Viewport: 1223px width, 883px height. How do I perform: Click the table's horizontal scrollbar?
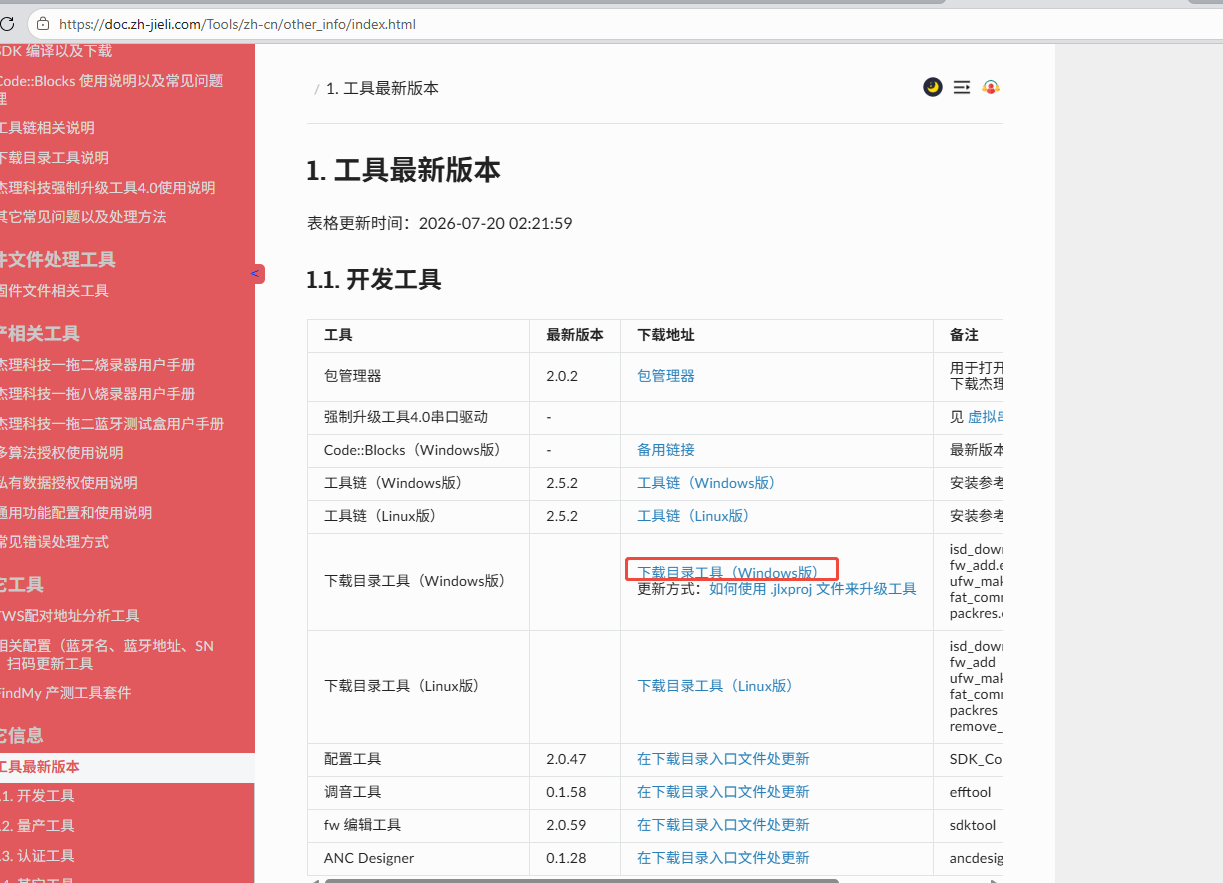[581, 880]
